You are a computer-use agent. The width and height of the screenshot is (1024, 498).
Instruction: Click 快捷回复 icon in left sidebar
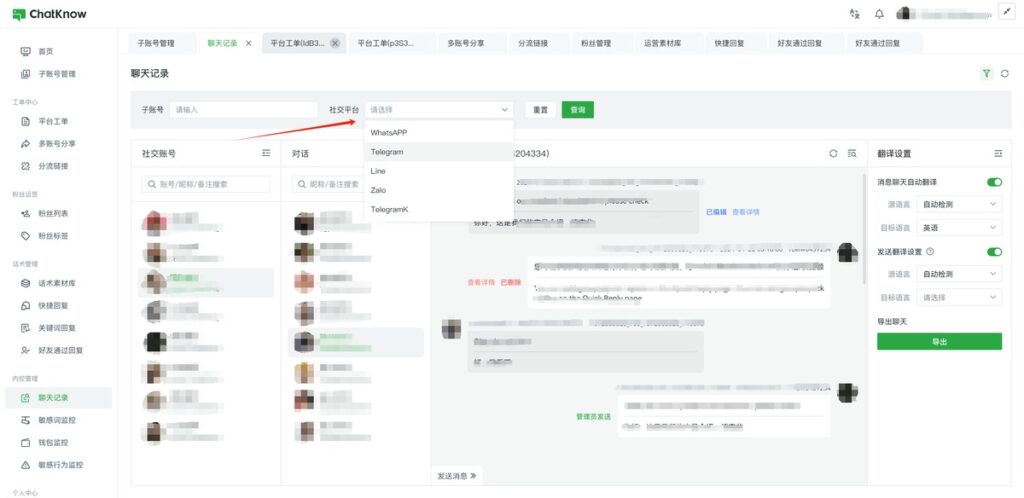coord(25,305)
